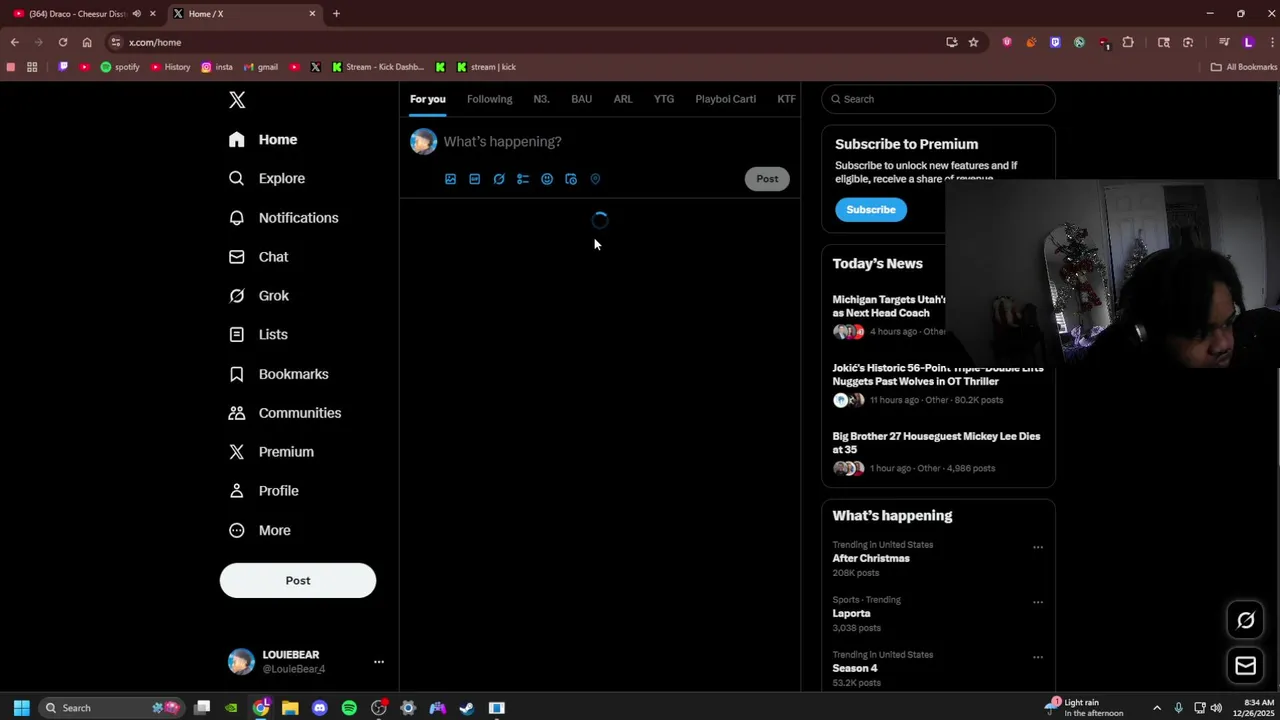Open the emoji picker in composer
The height and width of the screenshot is (720, 1280).
click(547, 179)
